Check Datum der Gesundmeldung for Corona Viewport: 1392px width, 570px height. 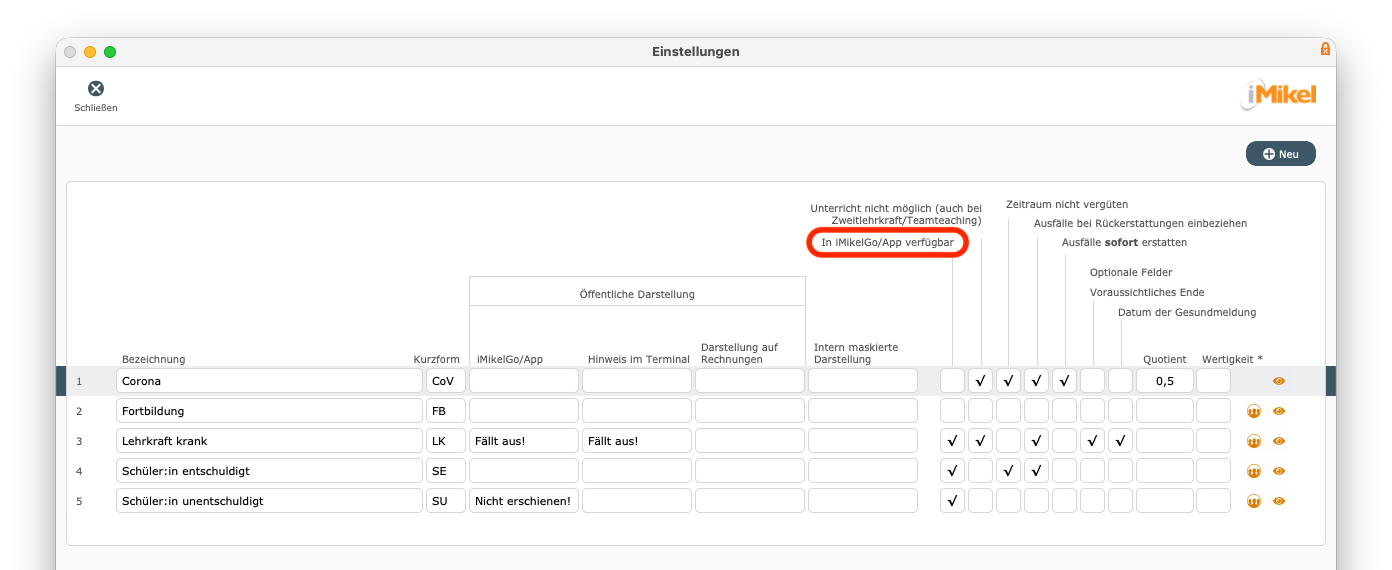pos(1121,381)
